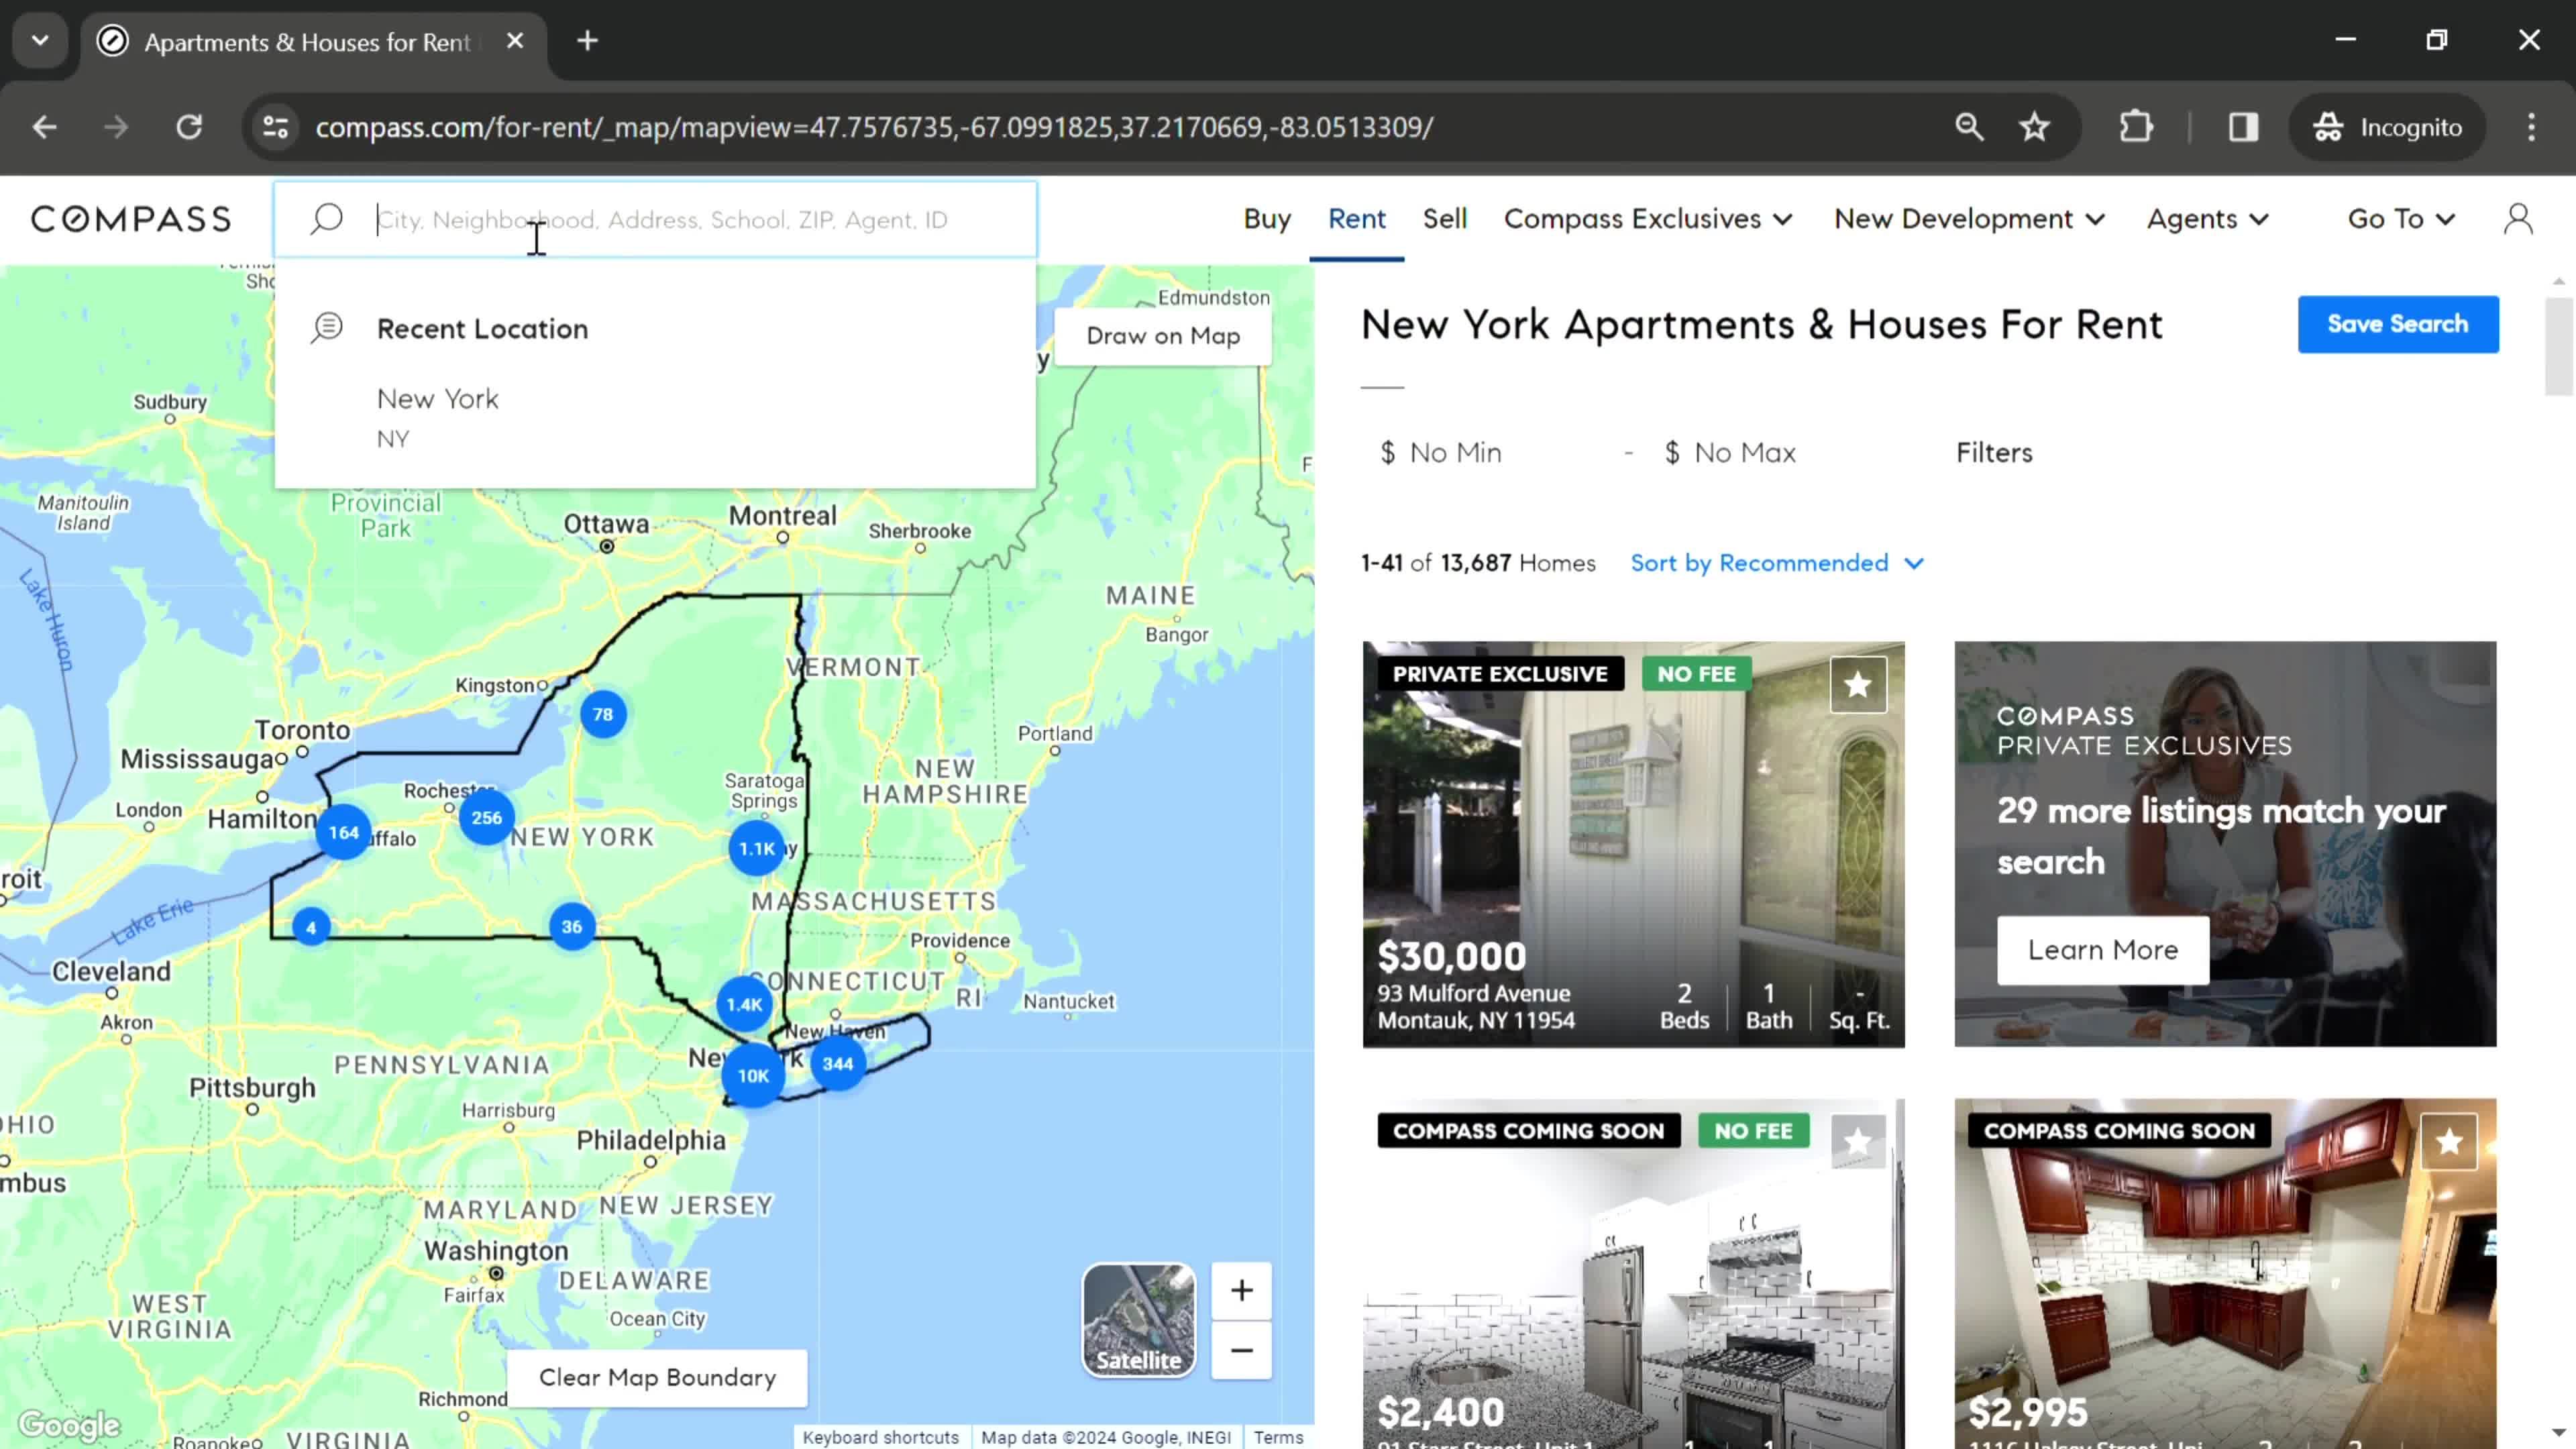
Task: Click the search magnifier icon
Action: click(x=326, y=219)
